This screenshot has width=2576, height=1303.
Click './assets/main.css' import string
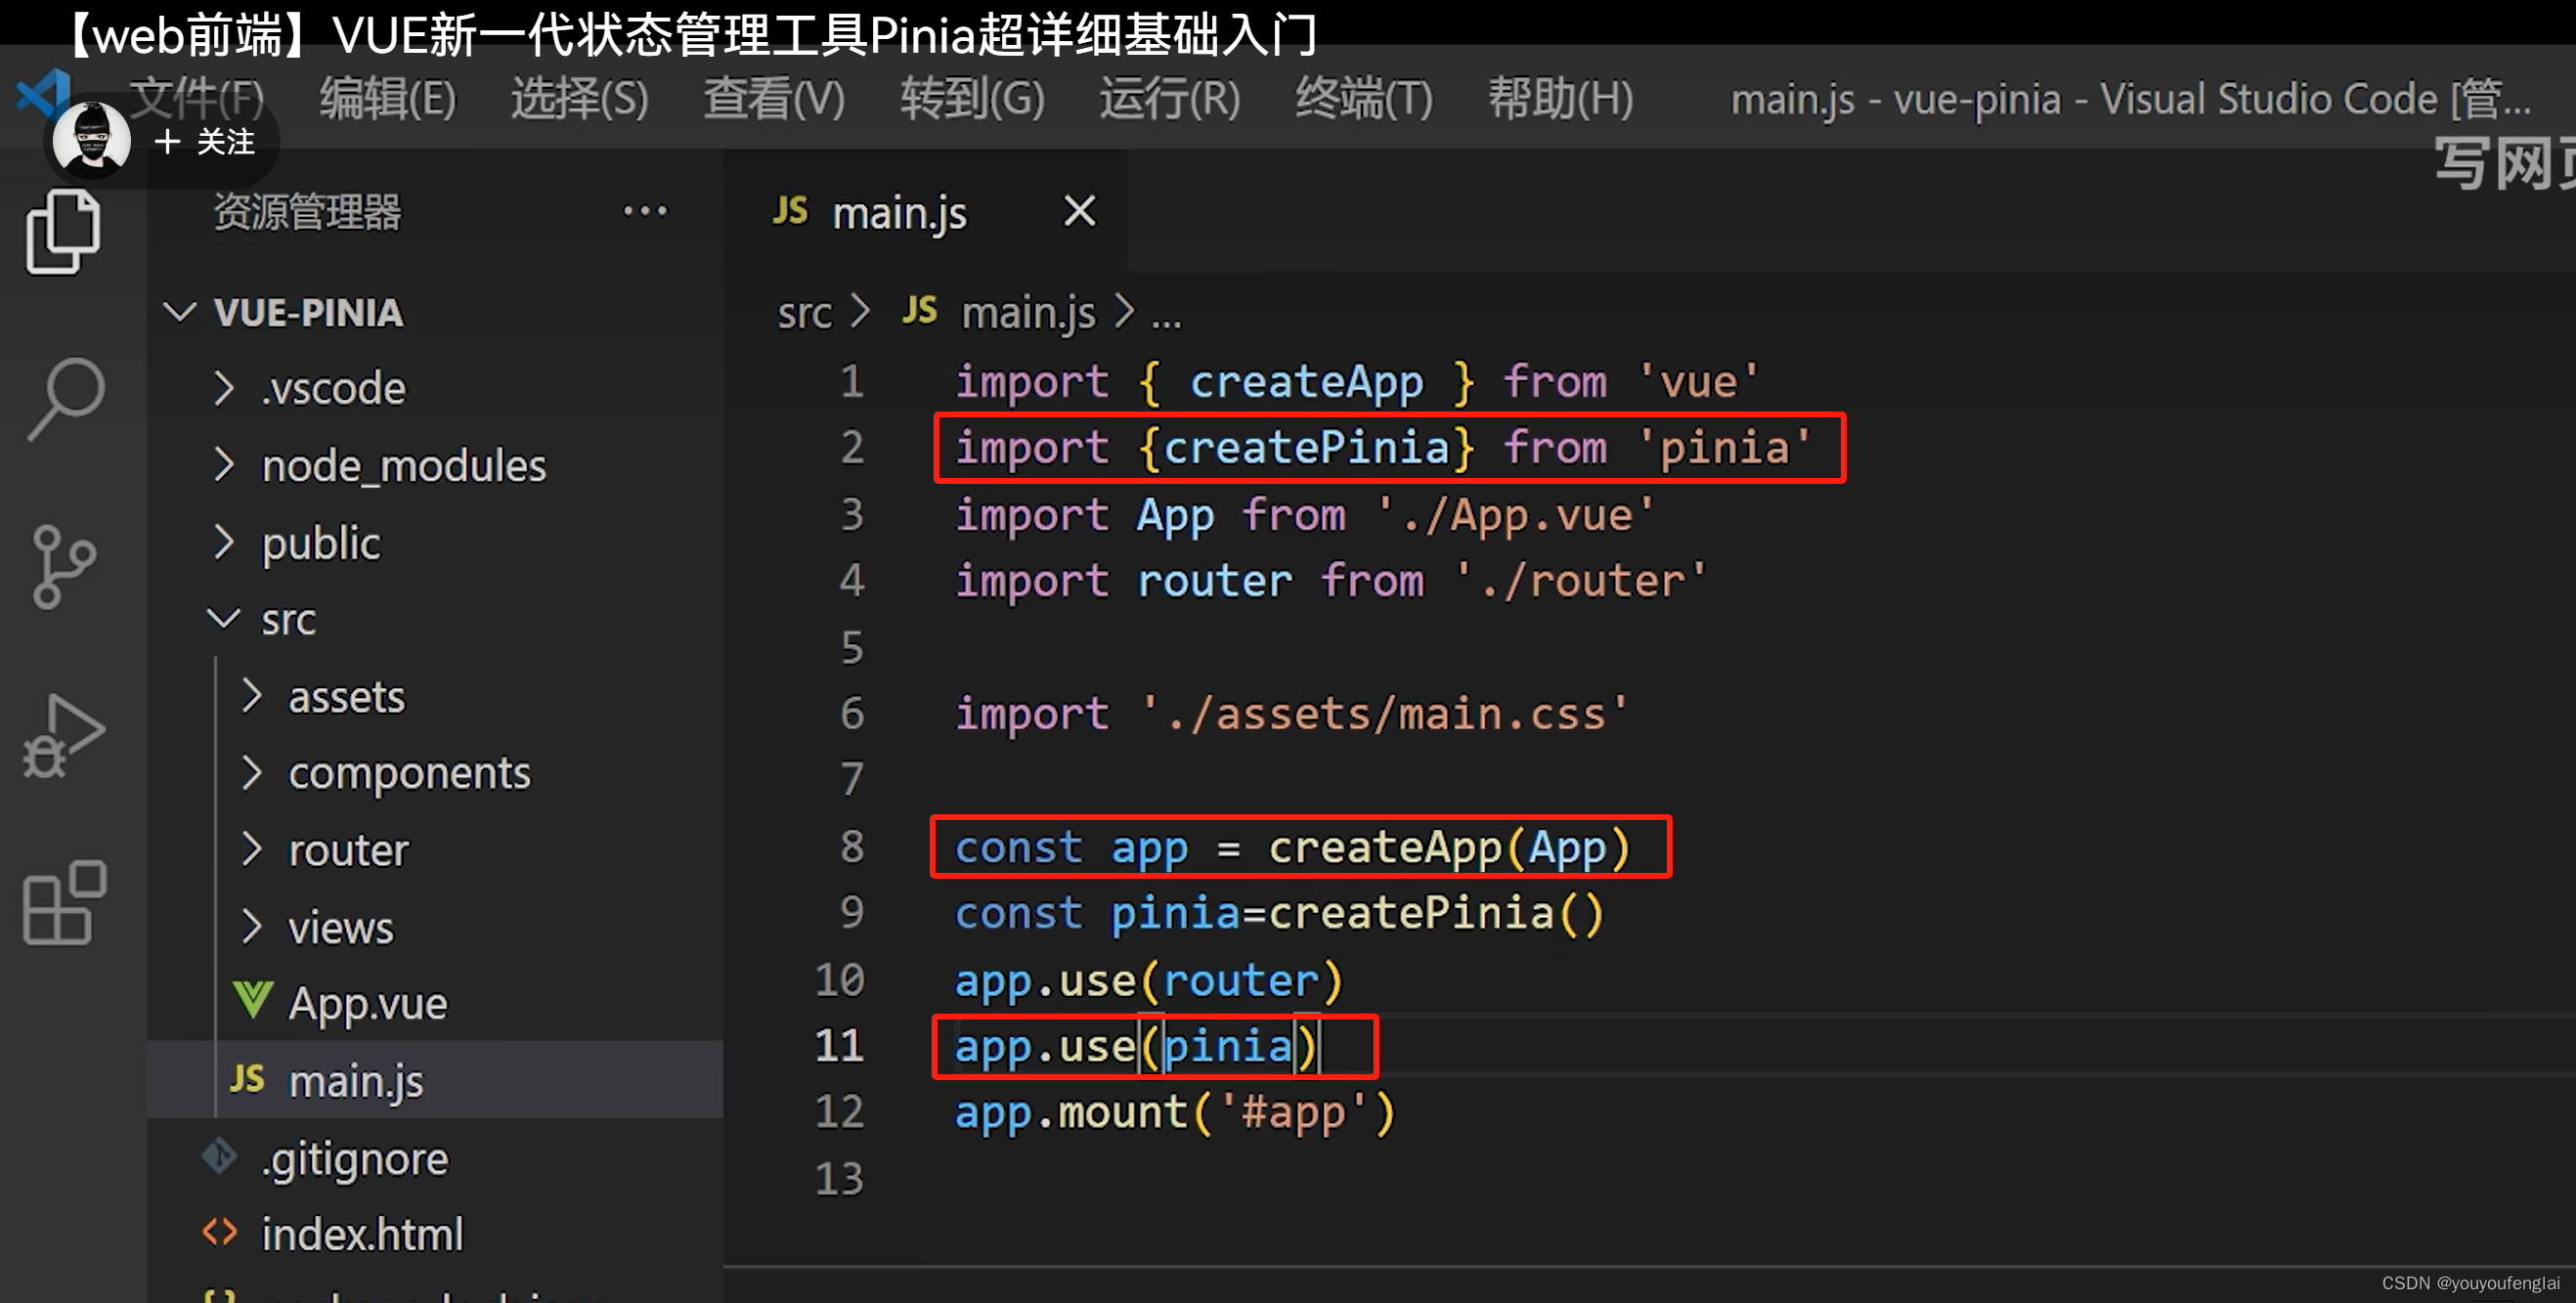(x=1385, y=714)
